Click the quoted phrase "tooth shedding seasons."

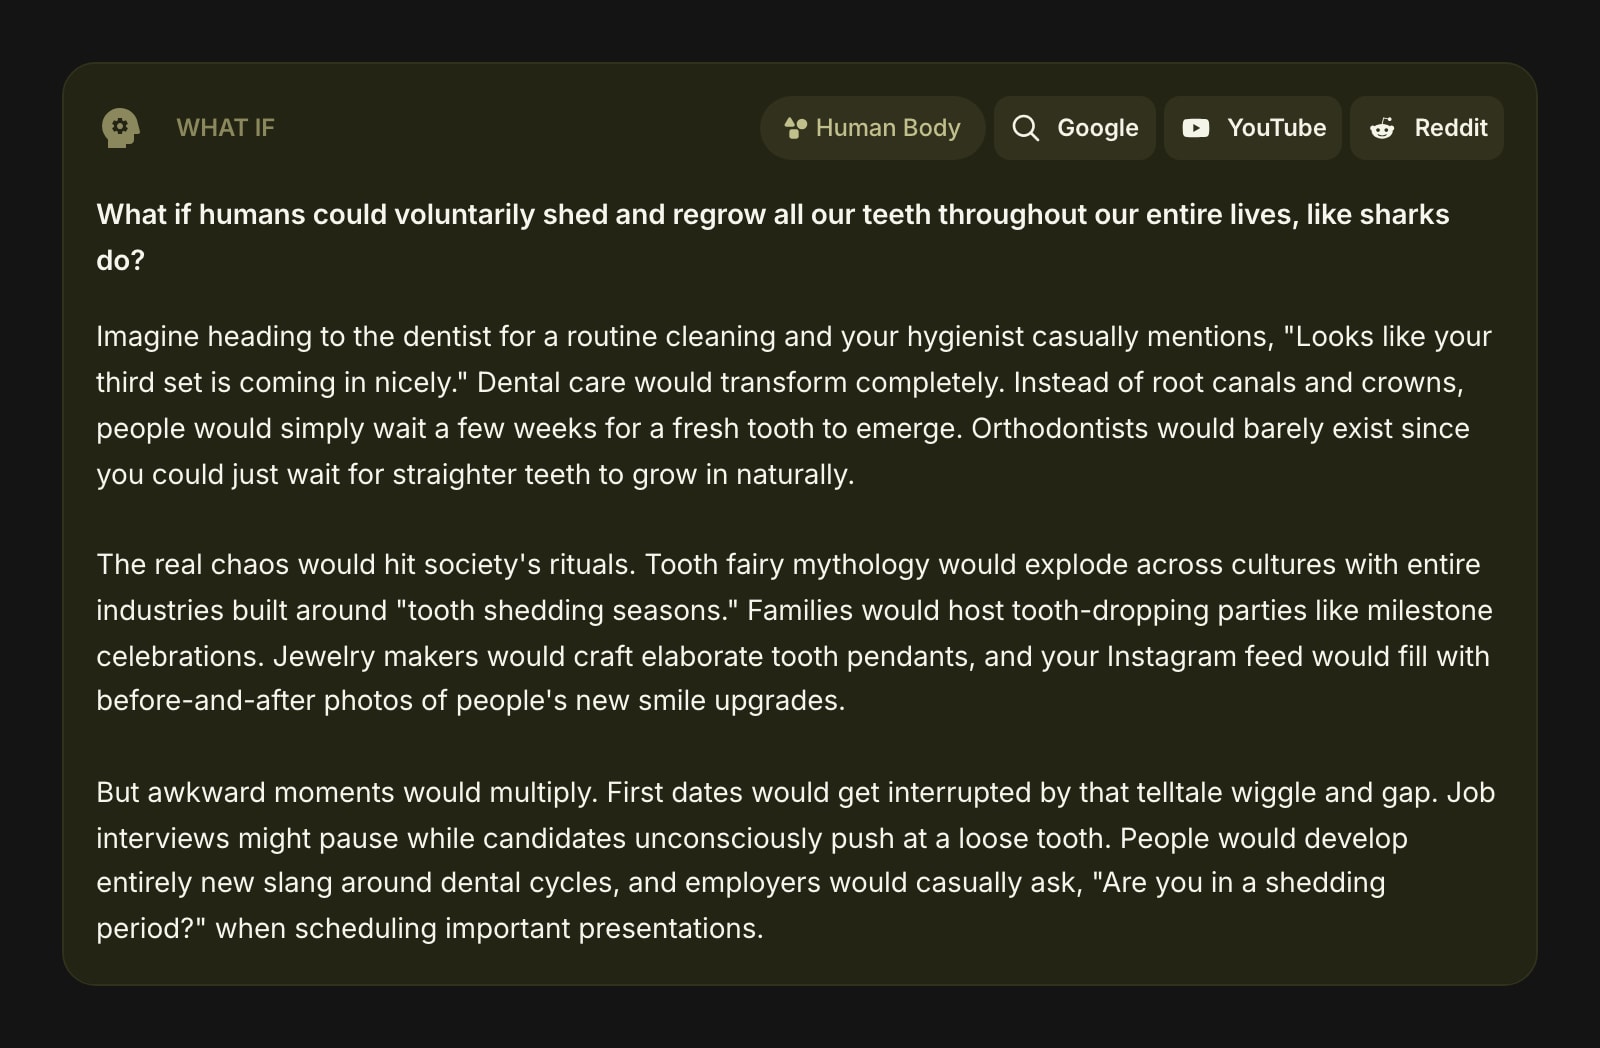[x=566, y=610]
